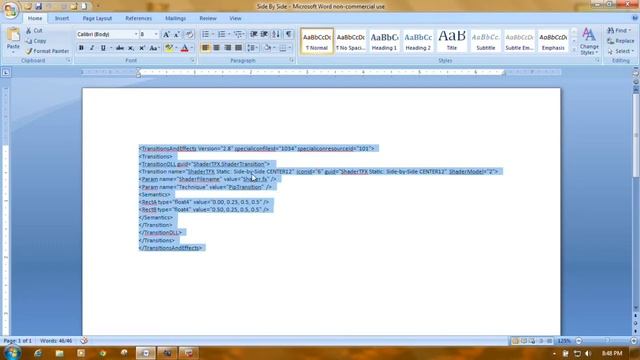Image resolution: width=640 pixels, height=360 pixels.
Task: Open the References tab
Action: click(138, 18)
